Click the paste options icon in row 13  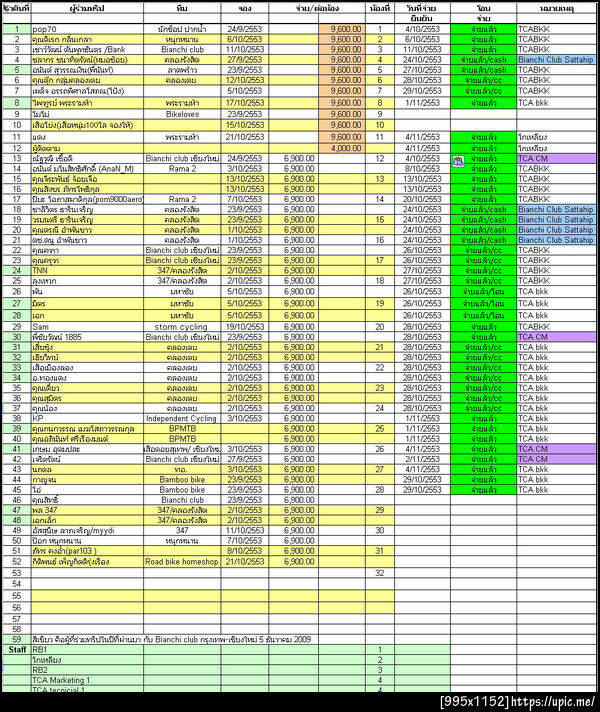point(458,161)
